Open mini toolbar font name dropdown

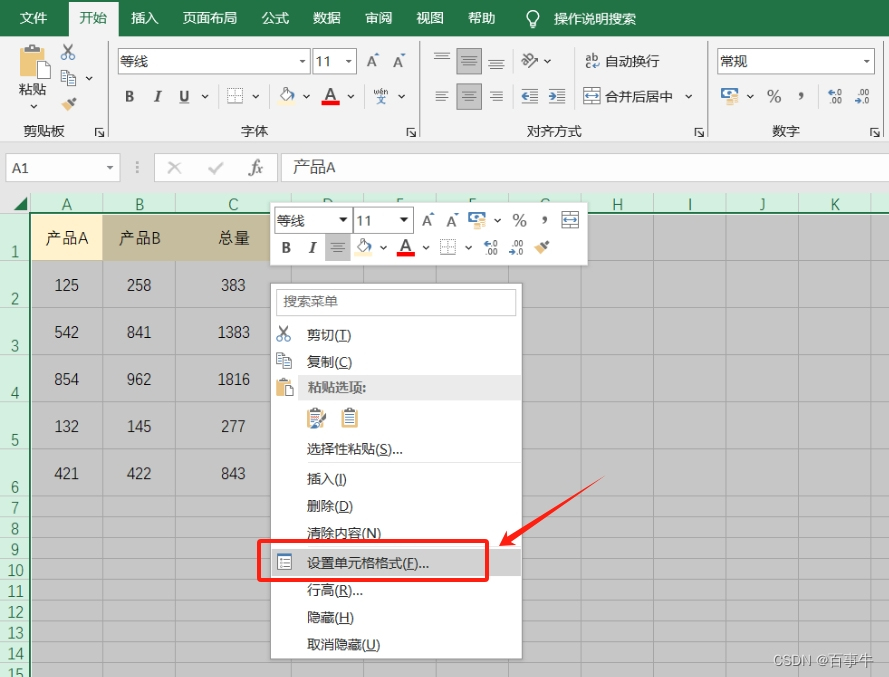343,219
